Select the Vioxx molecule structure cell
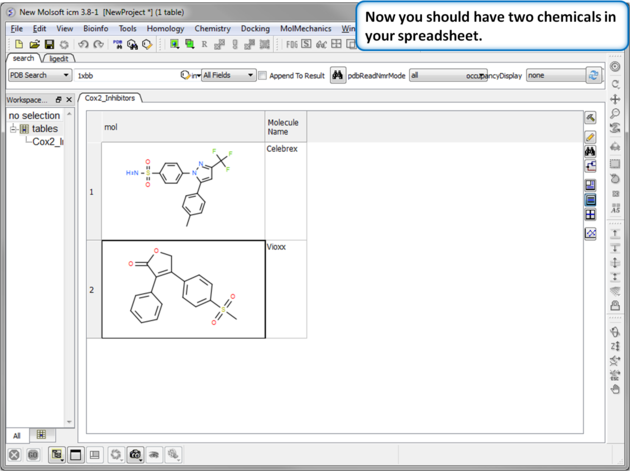 (183, 289)
